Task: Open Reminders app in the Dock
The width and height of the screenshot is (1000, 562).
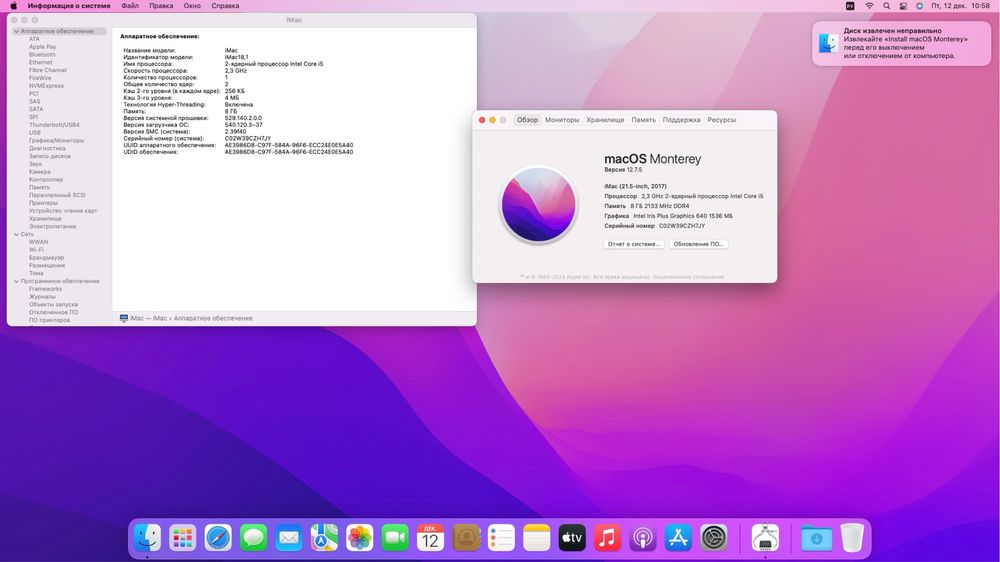Action: coord(501,538)
